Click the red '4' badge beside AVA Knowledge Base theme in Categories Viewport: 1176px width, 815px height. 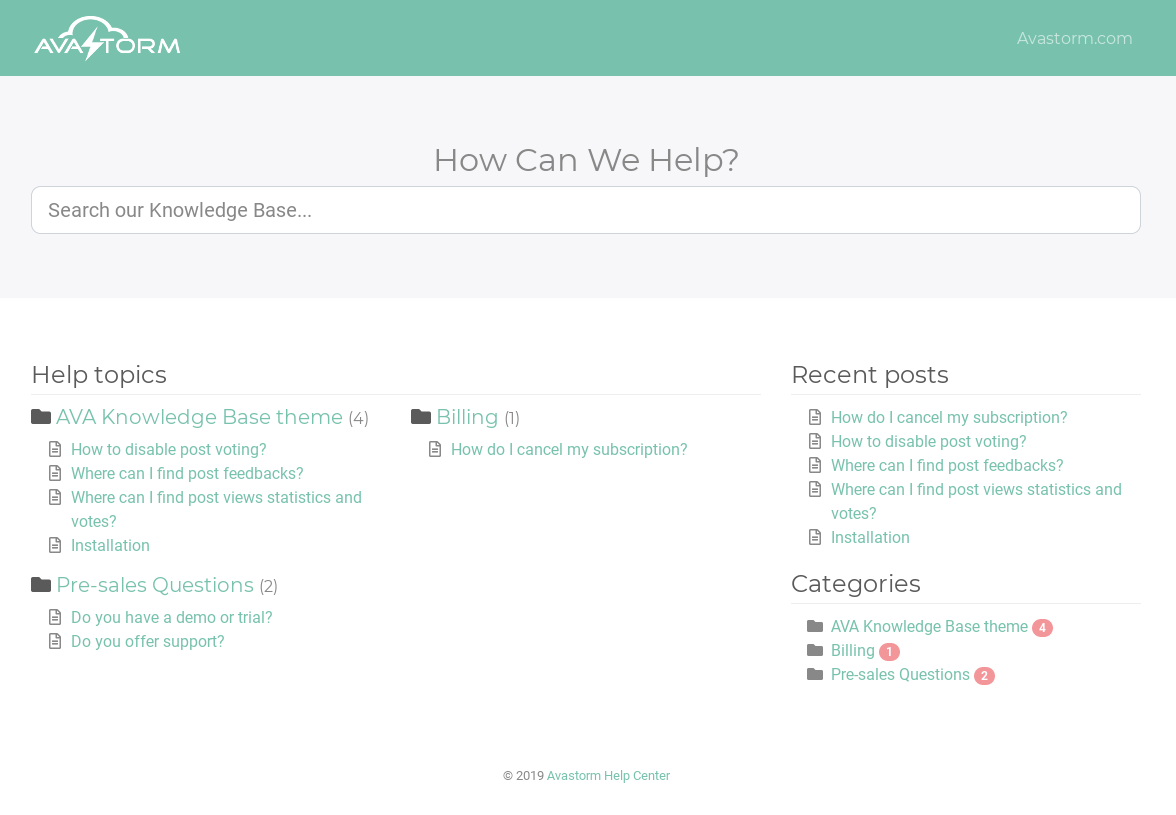tap(1042, 628)
